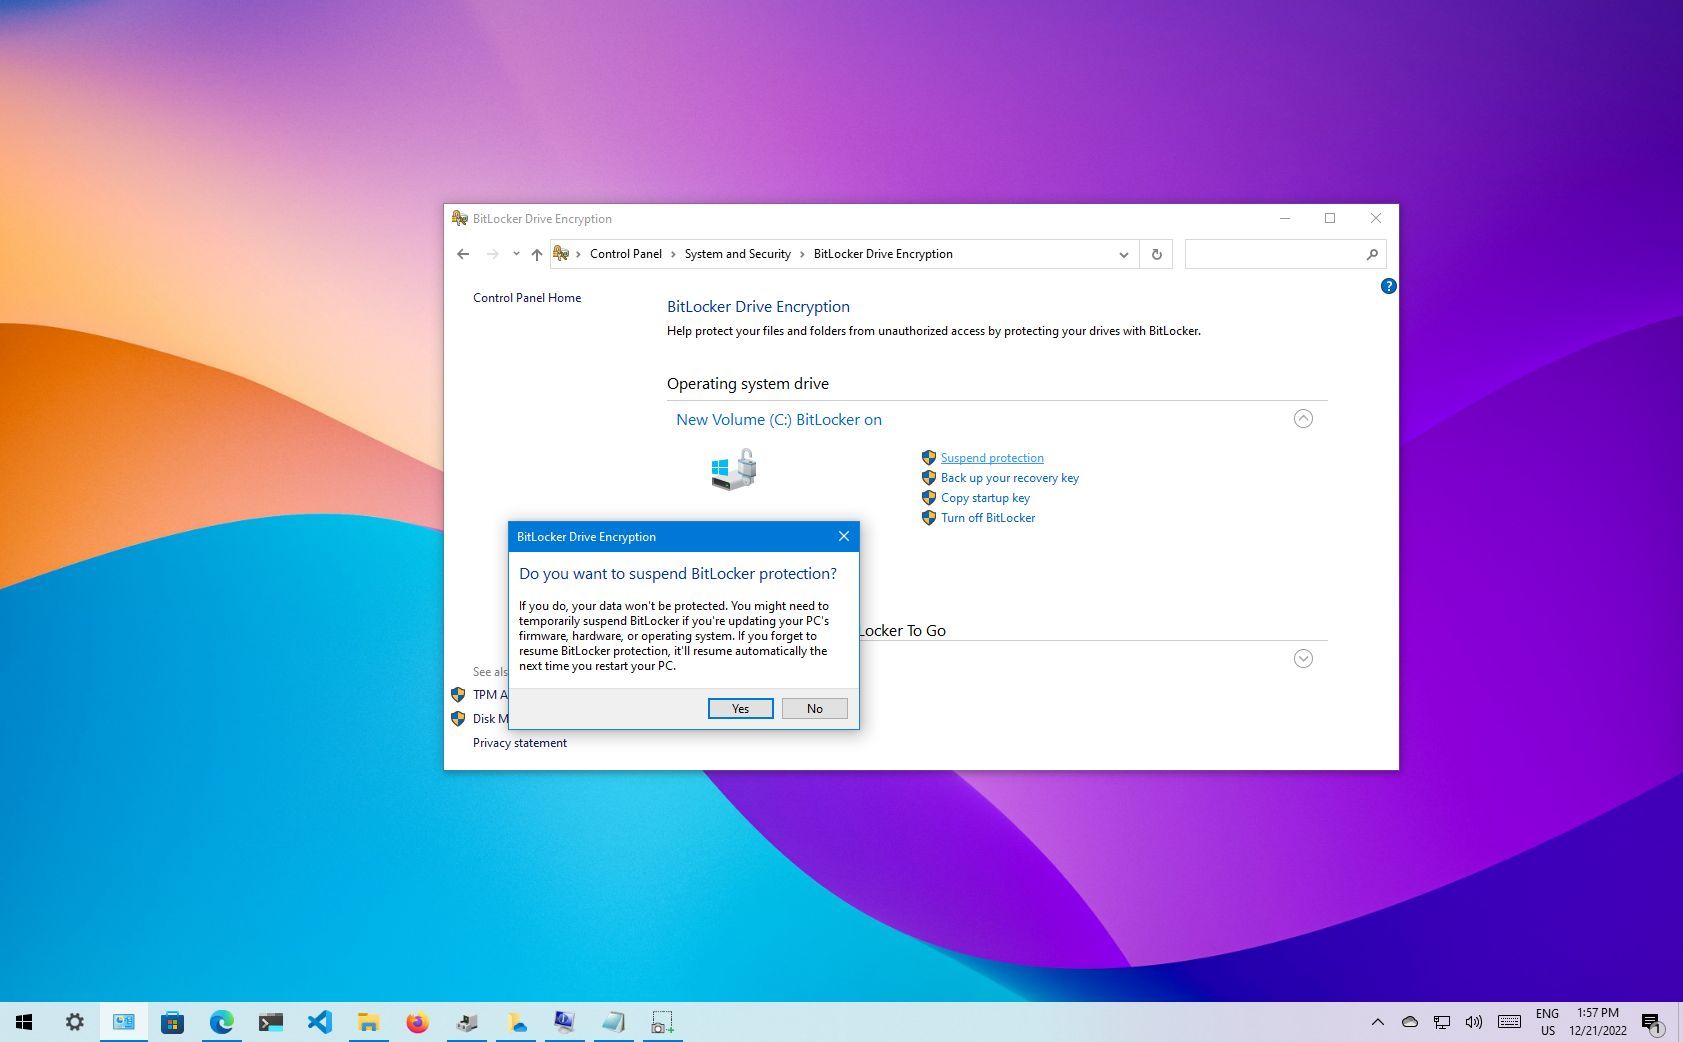Click the refresh icon in address bar

(1156, 254)
